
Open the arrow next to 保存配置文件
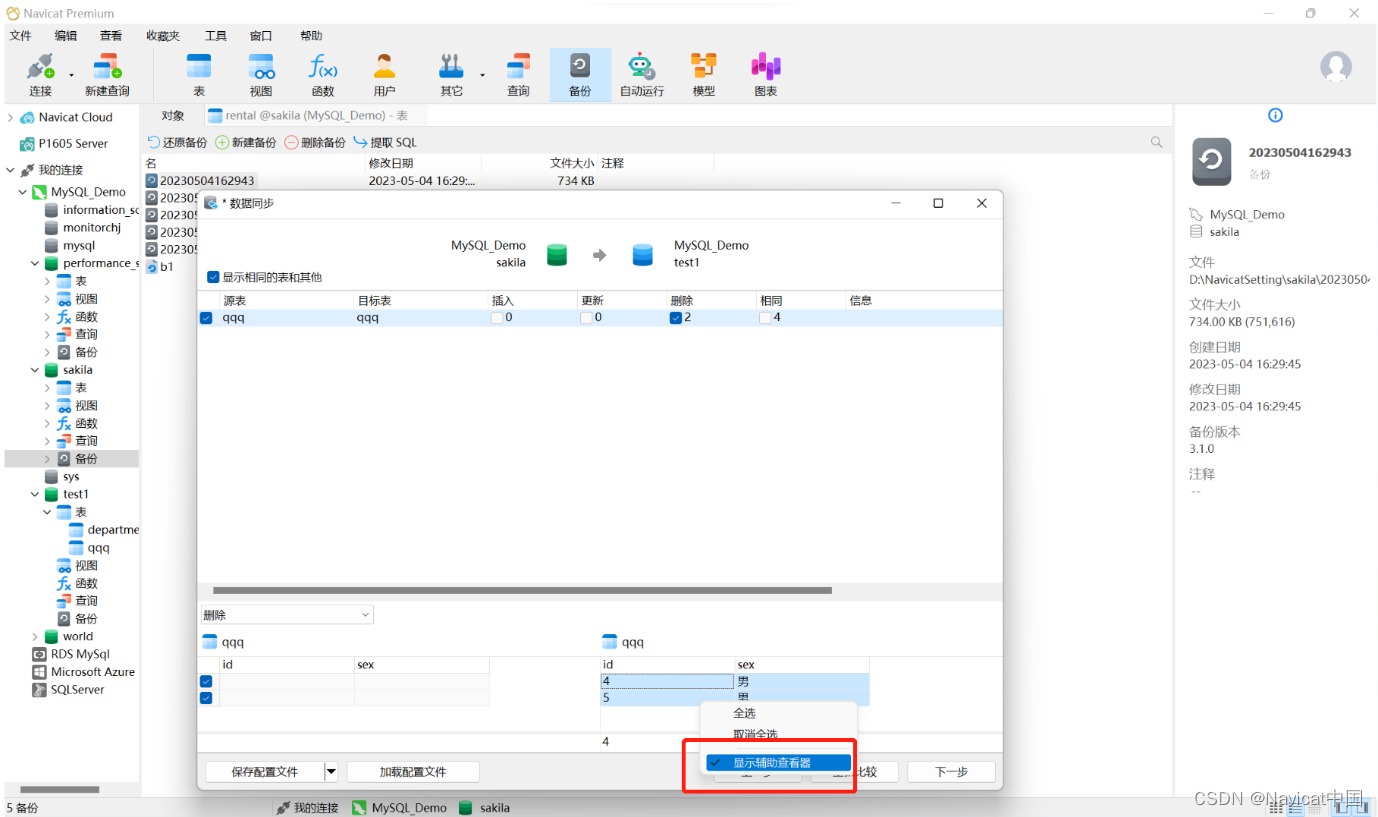coord(331,772)
